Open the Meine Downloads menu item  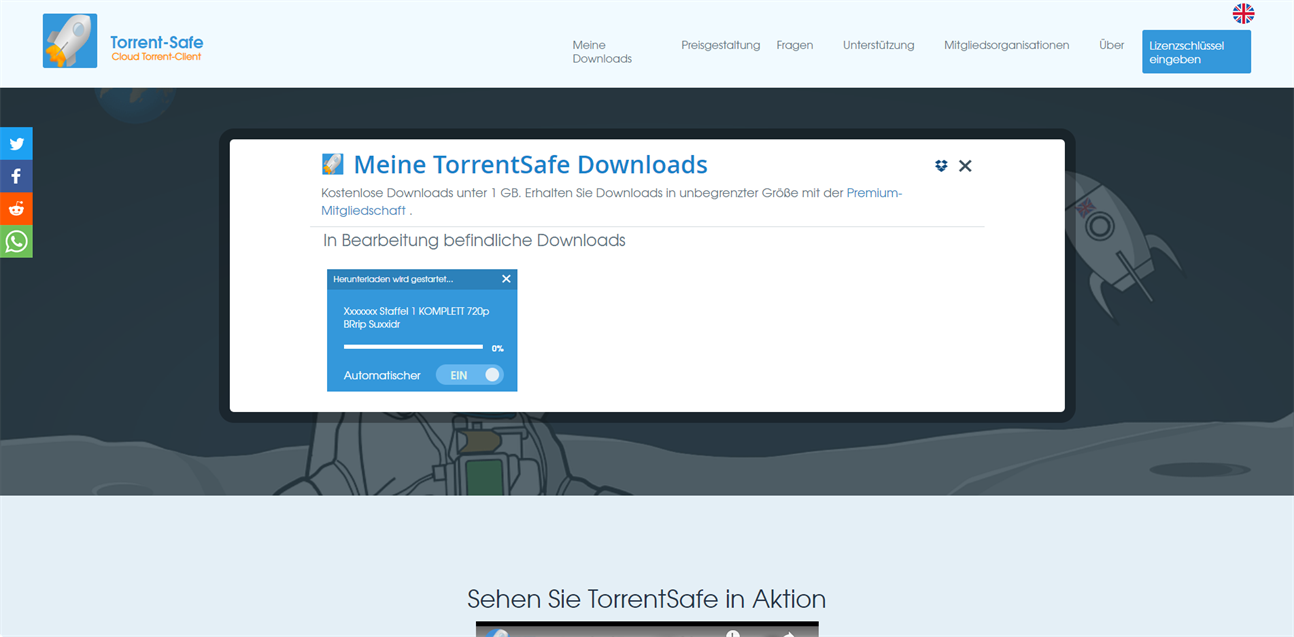pos(602,52)
